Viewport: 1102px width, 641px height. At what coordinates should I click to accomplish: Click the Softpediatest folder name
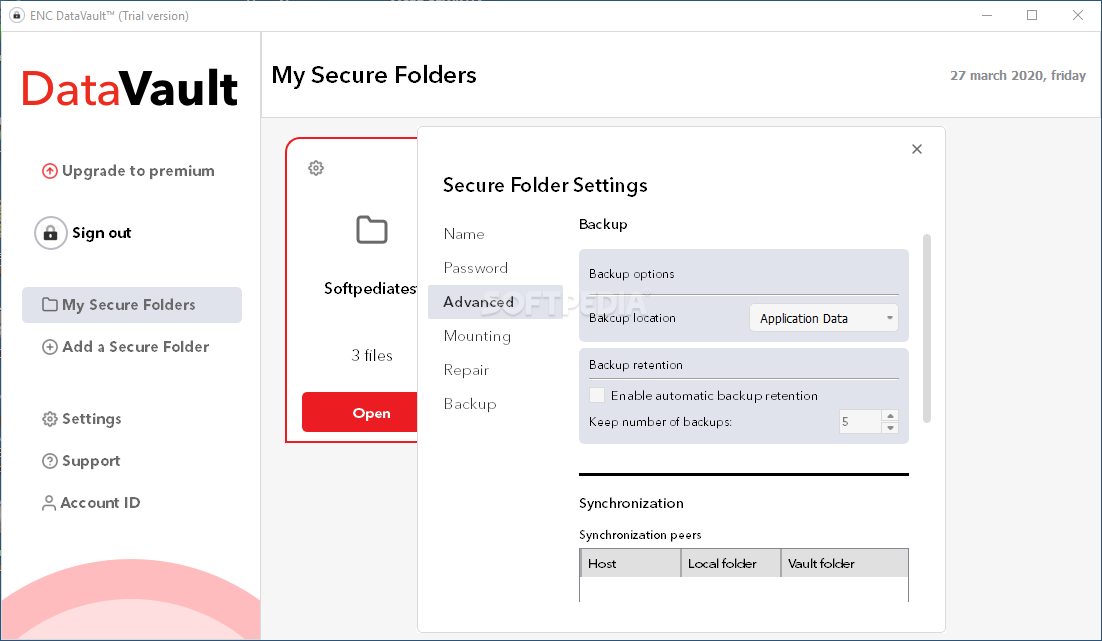click(x=370, y=288)
